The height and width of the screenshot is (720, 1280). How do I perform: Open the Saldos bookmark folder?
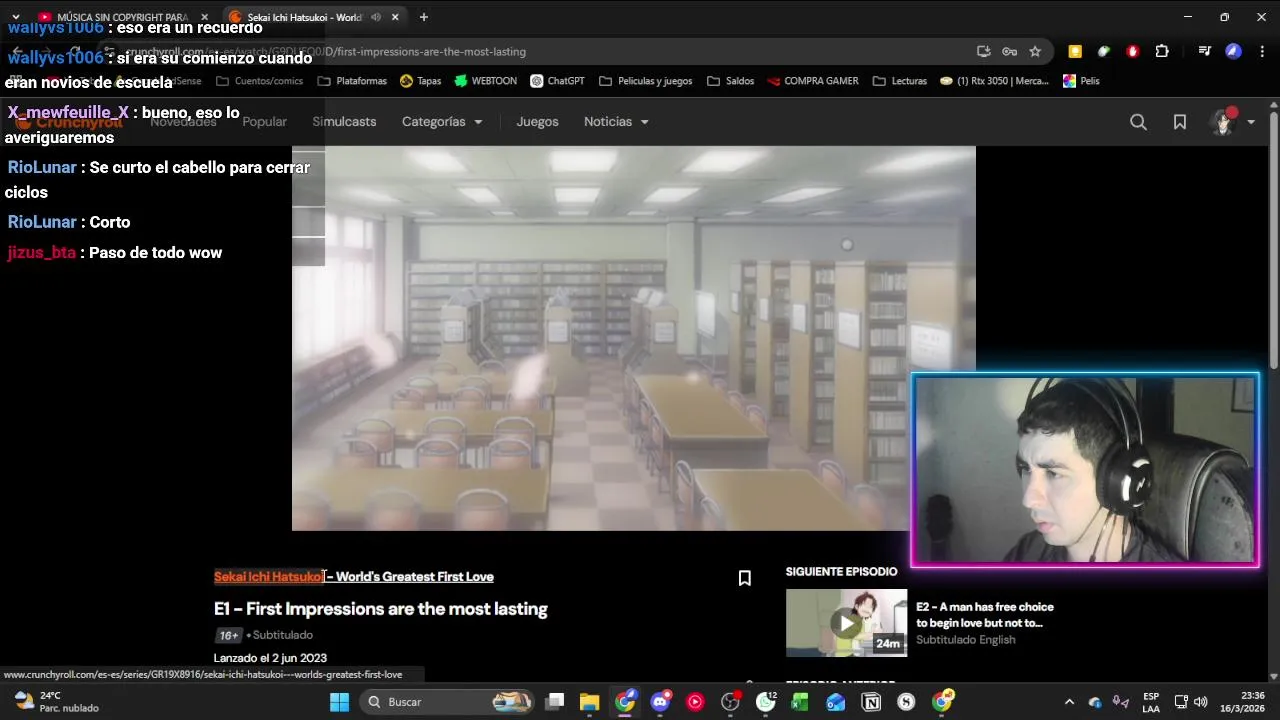coord(730,81)
